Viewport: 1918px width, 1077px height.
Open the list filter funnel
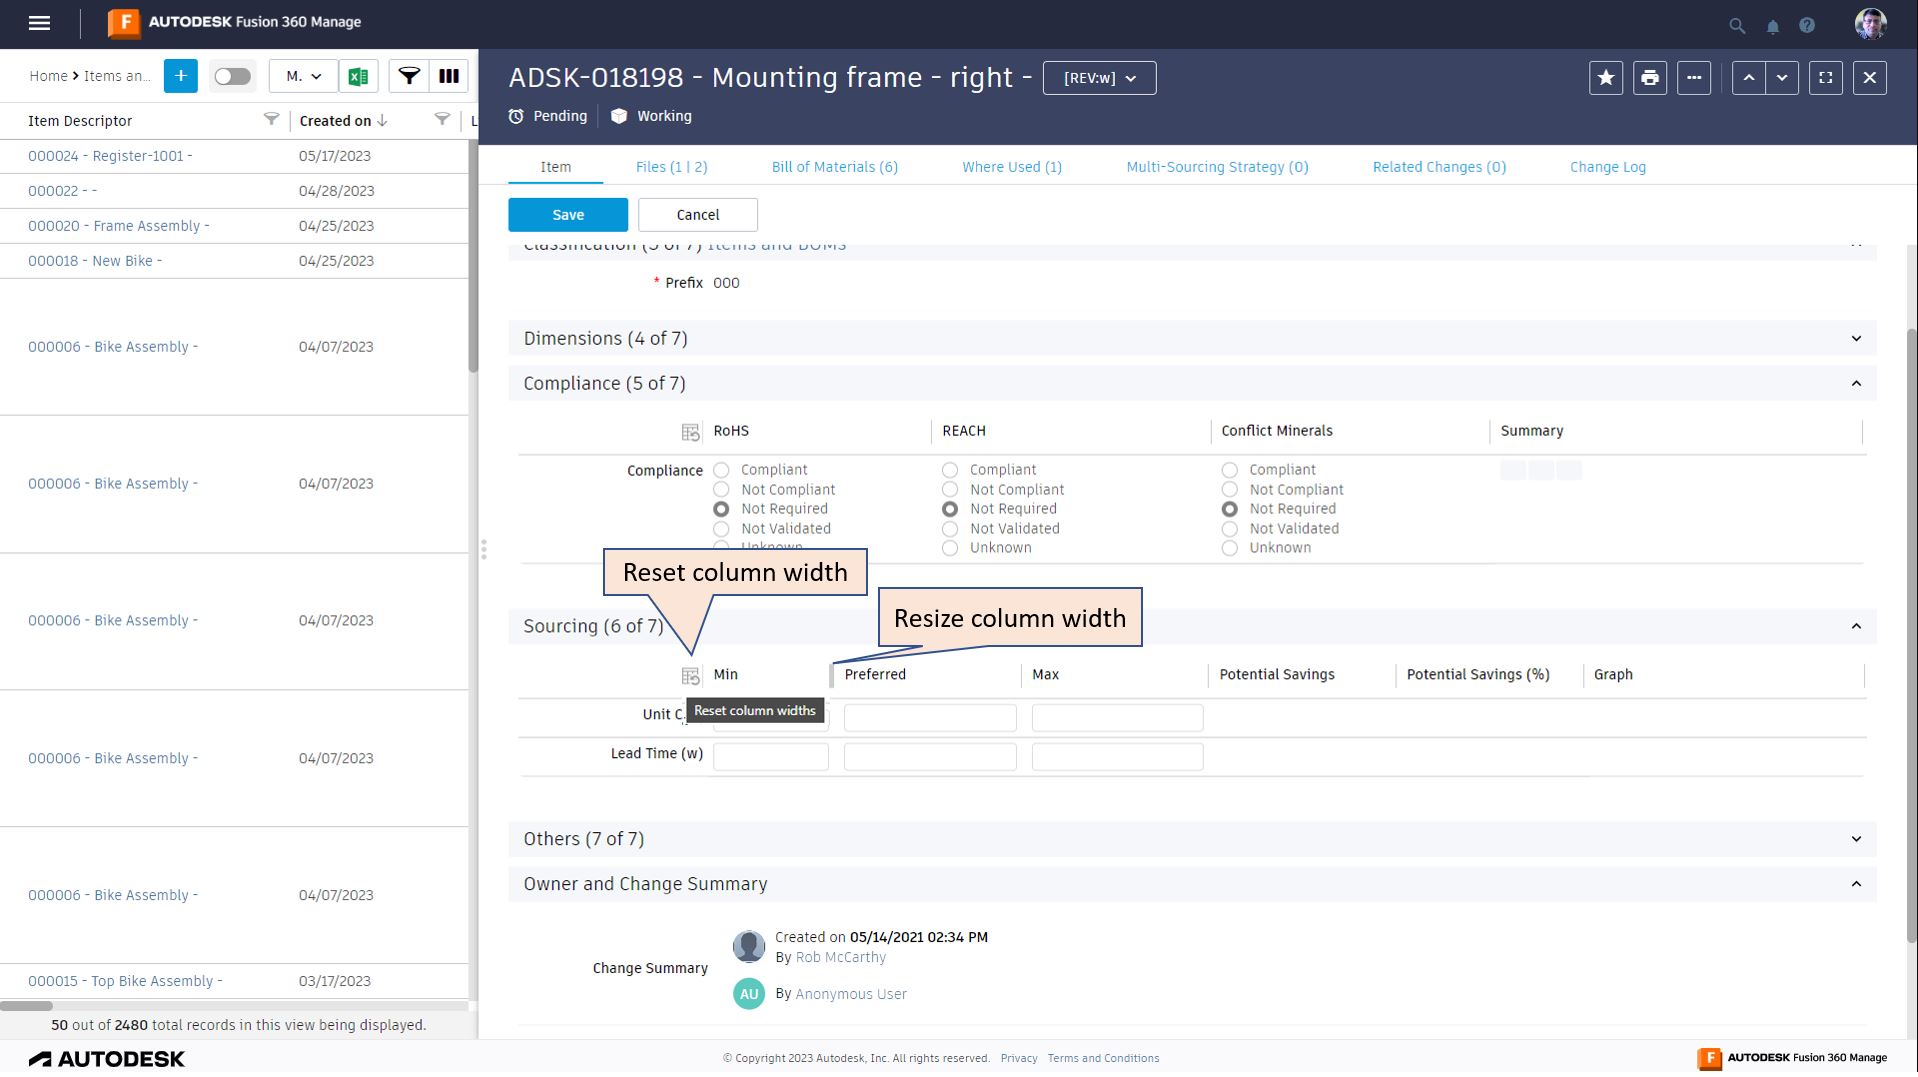pyautogui.click(x=409, y=76)
